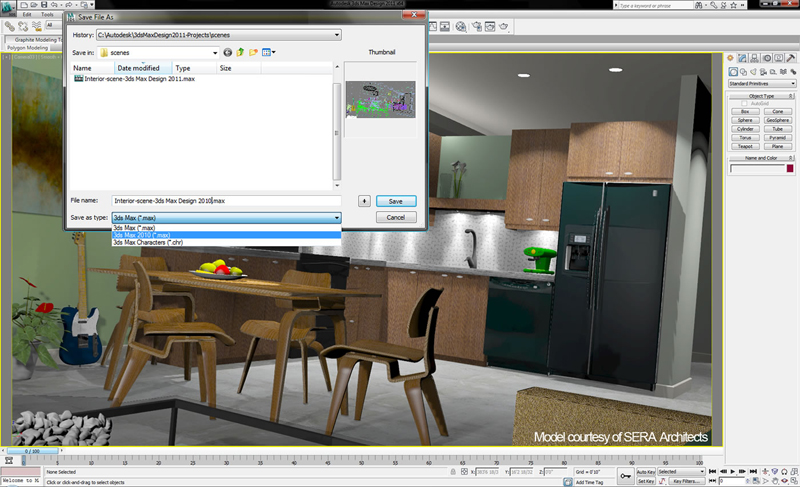
Task: Open the History path dropdown
Action: pyautogui.click(x=337, y=35)
